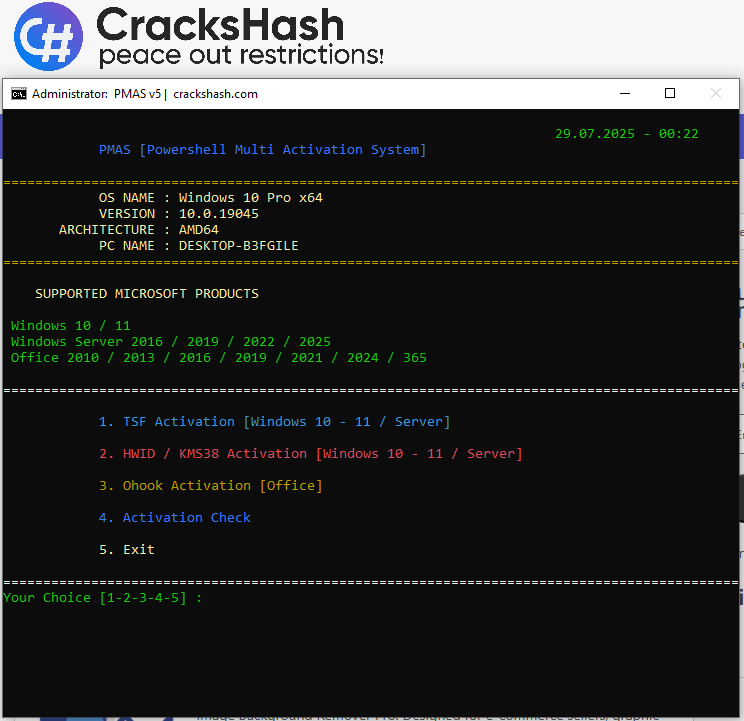Click the 'peace out restrictions!' tagline
The height and width of the screenshot is (721, 744).
point(241,55)
